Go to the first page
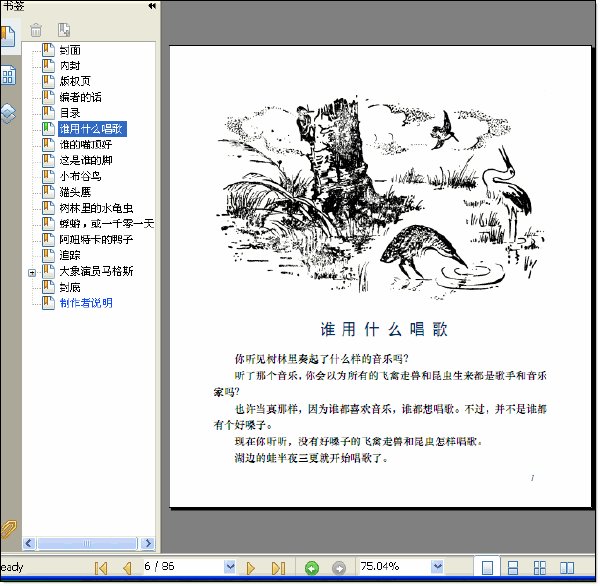 [x=101, y=568]
